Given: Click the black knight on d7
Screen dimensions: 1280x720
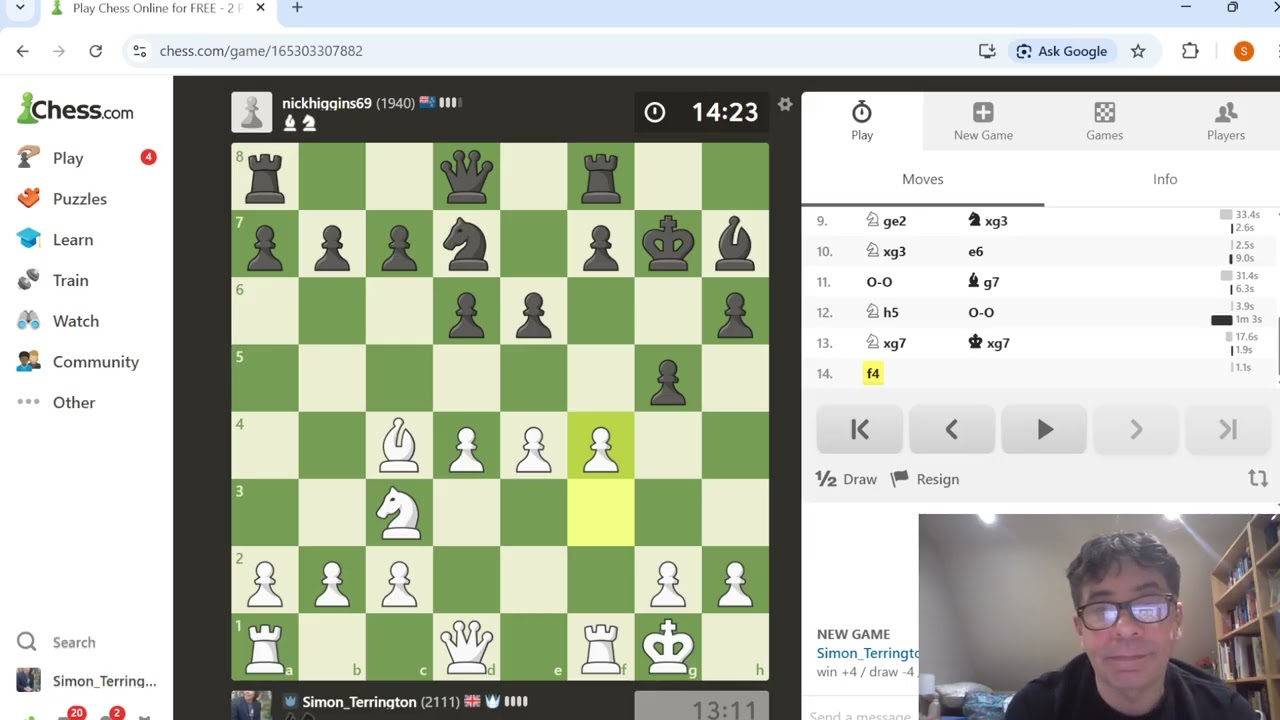Looking at the screenshot, I should point(466,243).
